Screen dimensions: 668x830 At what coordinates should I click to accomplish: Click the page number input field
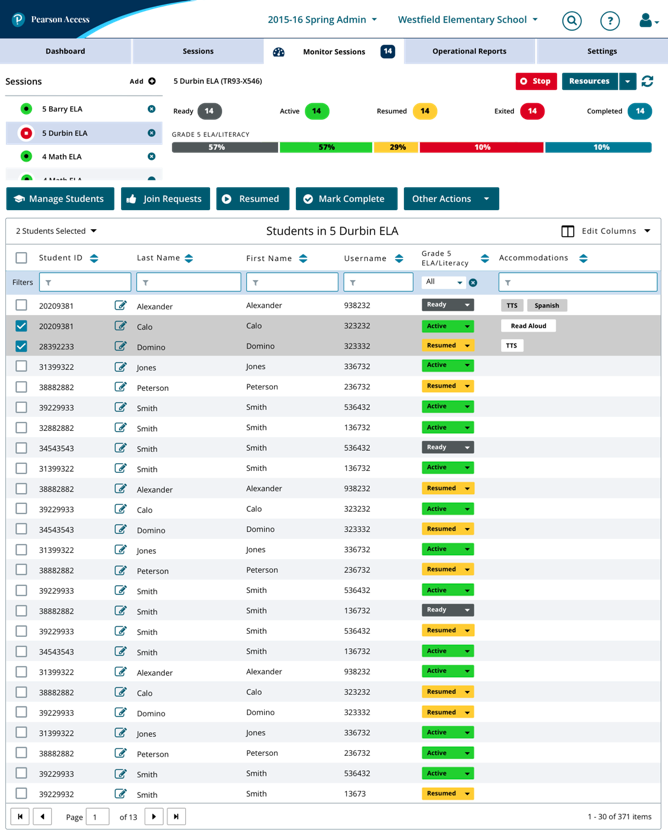point(97,816)
